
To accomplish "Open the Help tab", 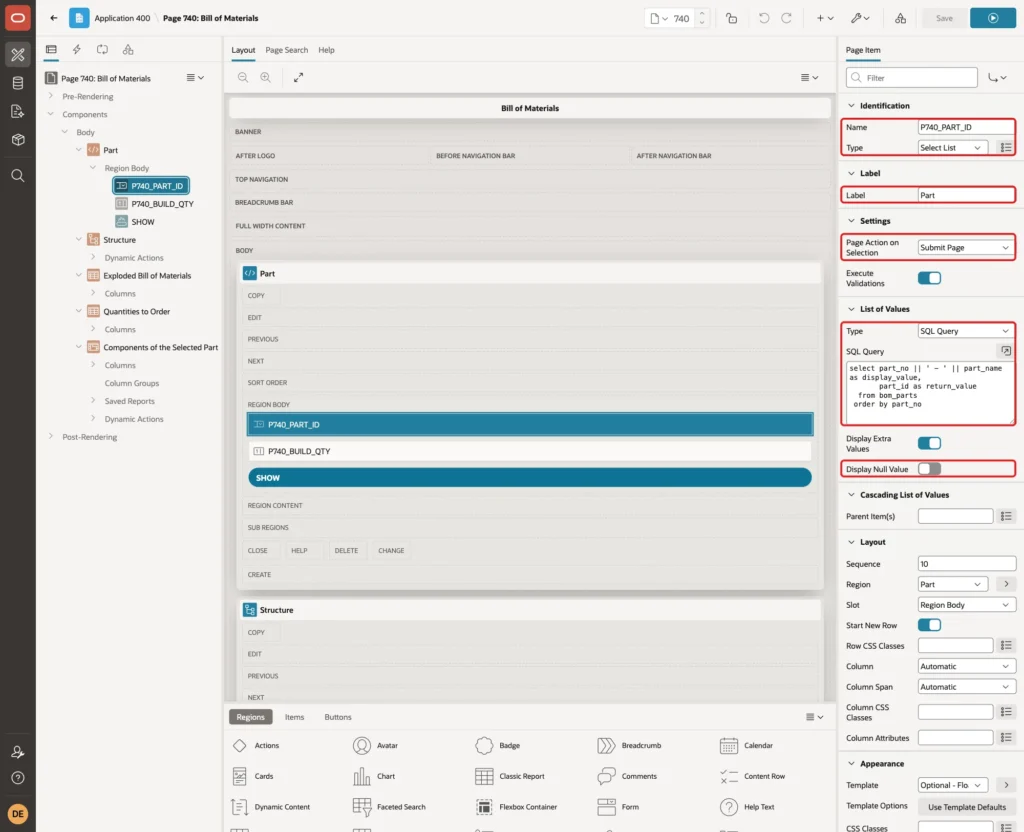I will [327, 50].
